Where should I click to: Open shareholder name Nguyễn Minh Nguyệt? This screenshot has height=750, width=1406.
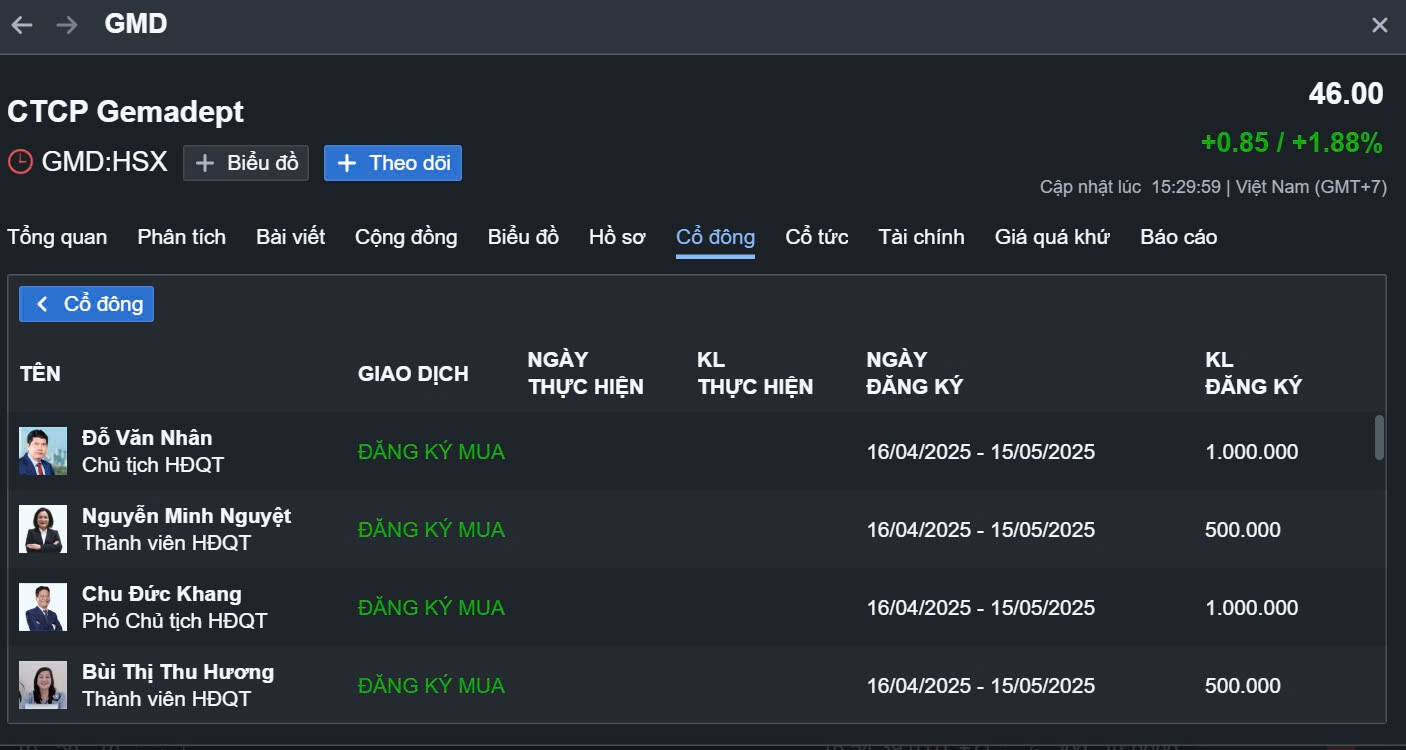click(186, 516)
